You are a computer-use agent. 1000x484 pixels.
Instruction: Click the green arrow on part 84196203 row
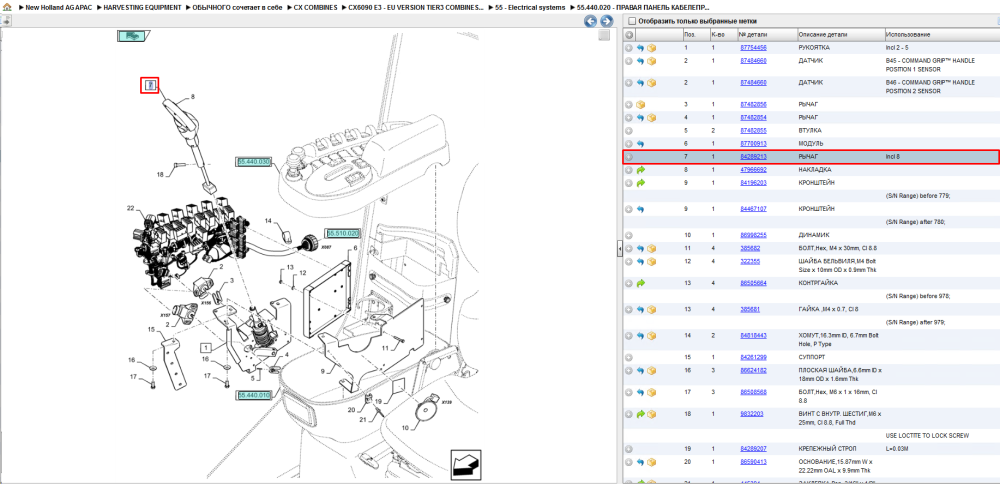coord(640,183)
